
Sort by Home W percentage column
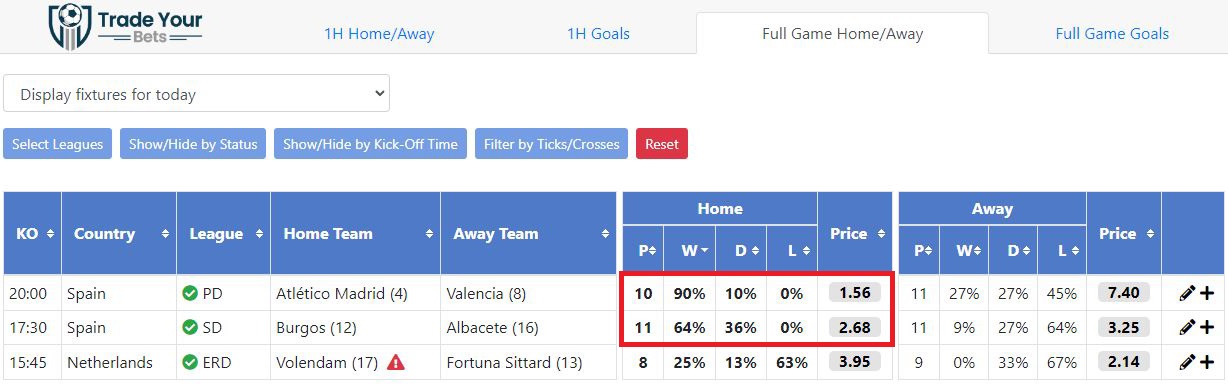(x=692, y=251)
